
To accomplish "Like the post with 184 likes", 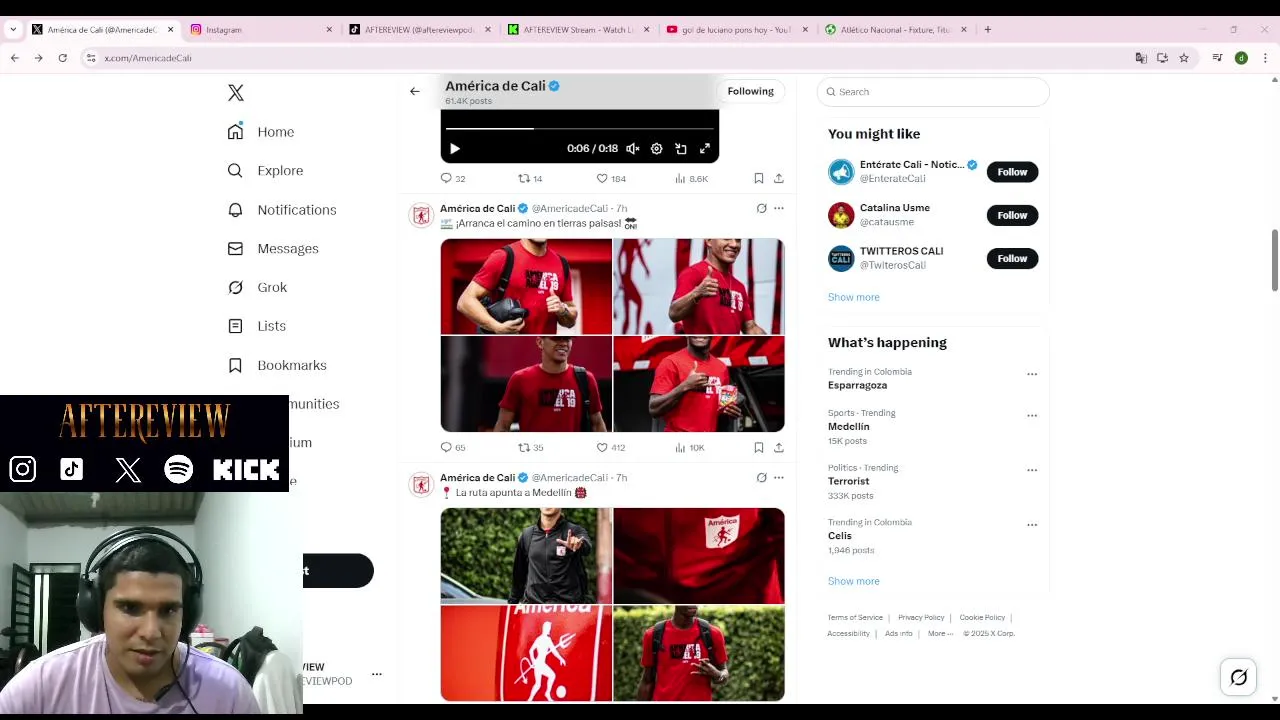I will click(x=611, y=178).
